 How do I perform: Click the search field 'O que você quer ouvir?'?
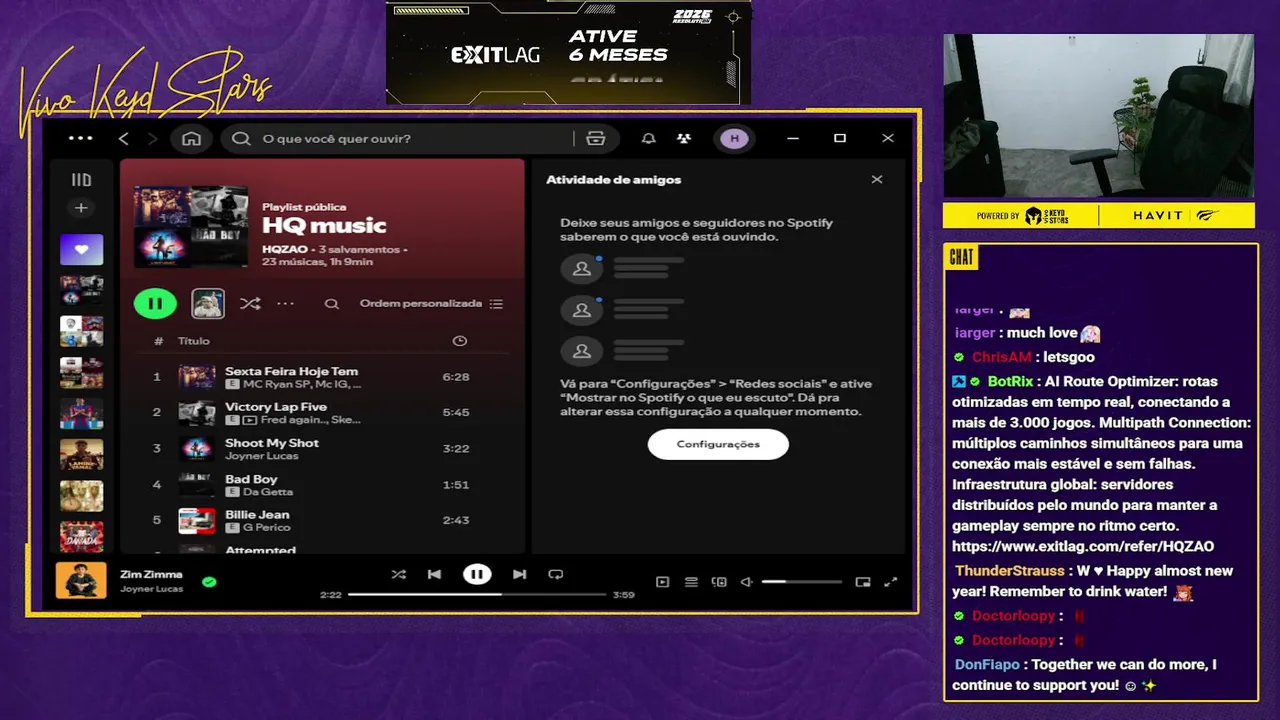point(400,138)
